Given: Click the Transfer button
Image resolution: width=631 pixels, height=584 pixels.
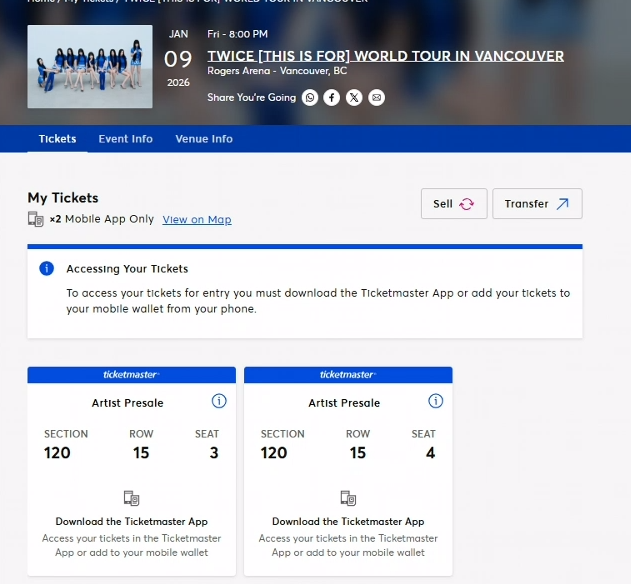Looking at the screenshot, I should [537, 204].
